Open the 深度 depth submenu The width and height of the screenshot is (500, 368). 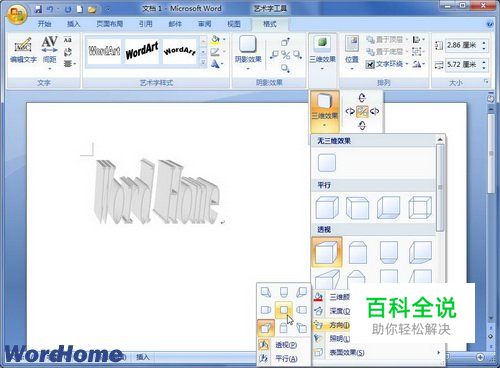tap(332, 311)
